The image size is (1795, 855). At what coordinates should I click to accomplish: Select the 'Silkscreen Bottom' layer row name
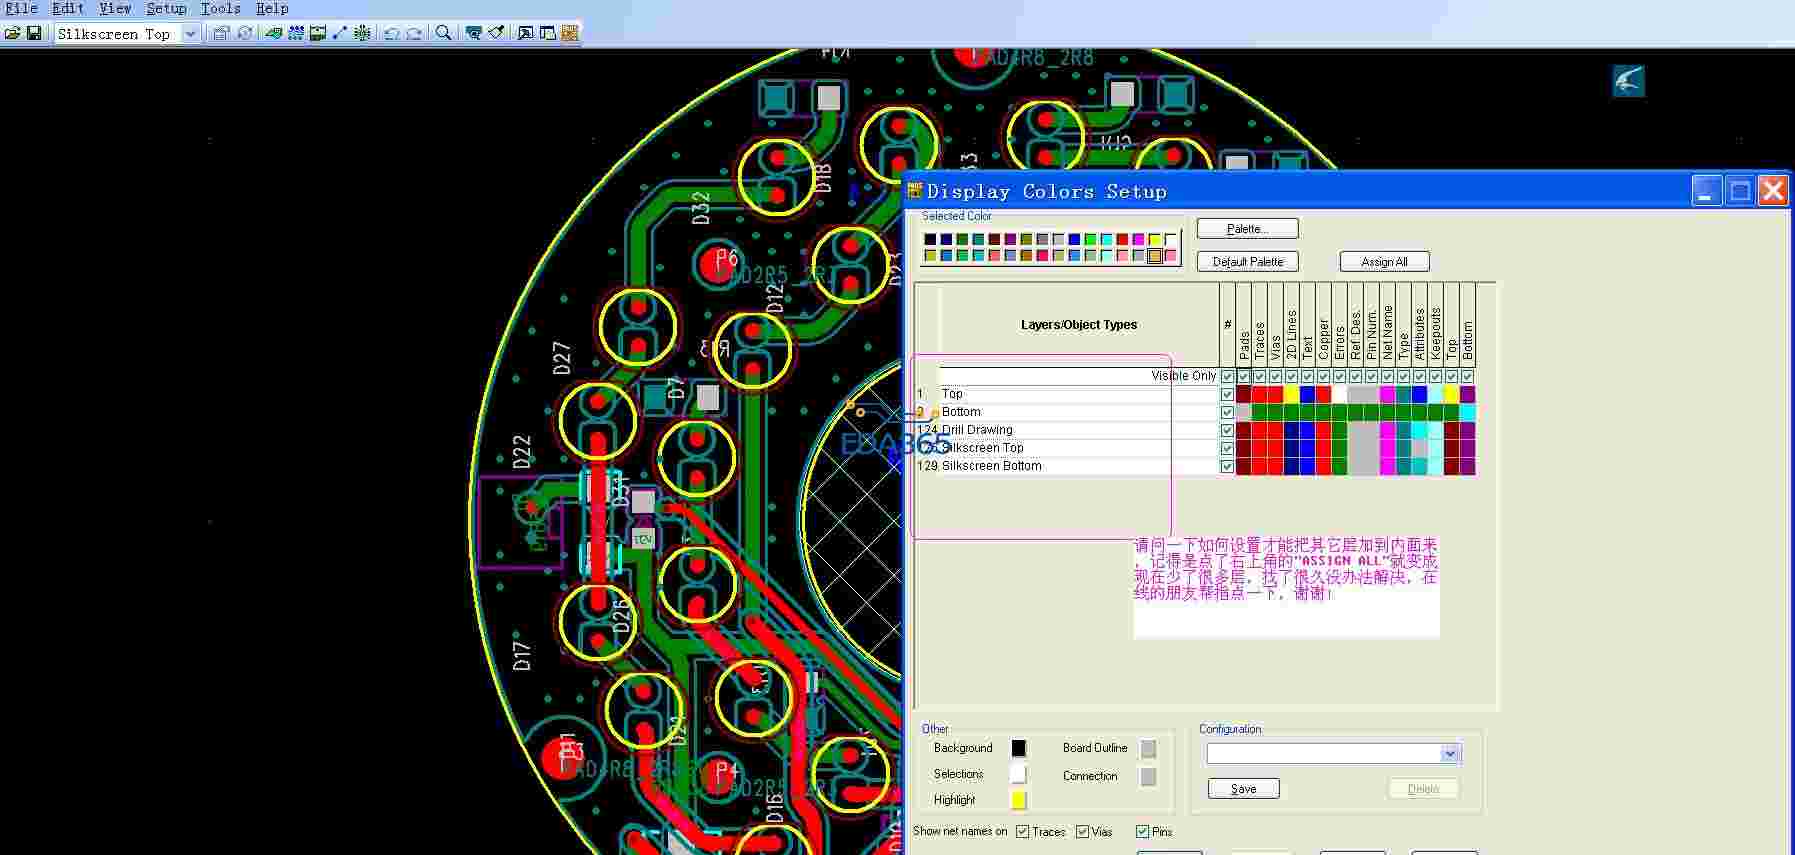[991, 466]
